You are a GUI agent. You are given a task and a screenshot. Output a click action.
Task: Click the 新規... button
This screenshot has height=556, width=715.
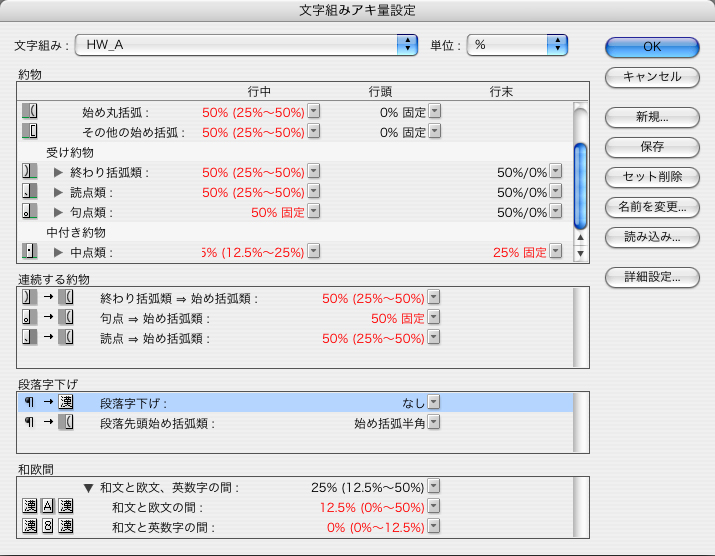coord(652,117)
